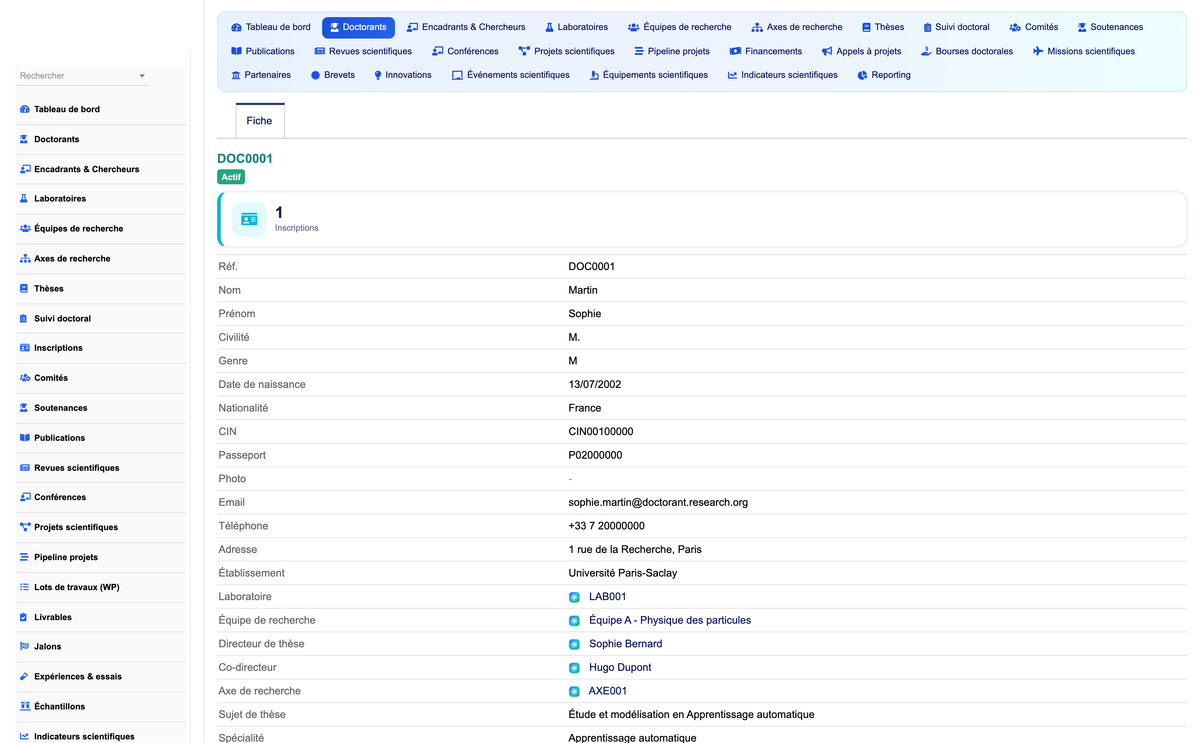
Task: Click the Livrables clipboard-check icon
Action: 25,617
